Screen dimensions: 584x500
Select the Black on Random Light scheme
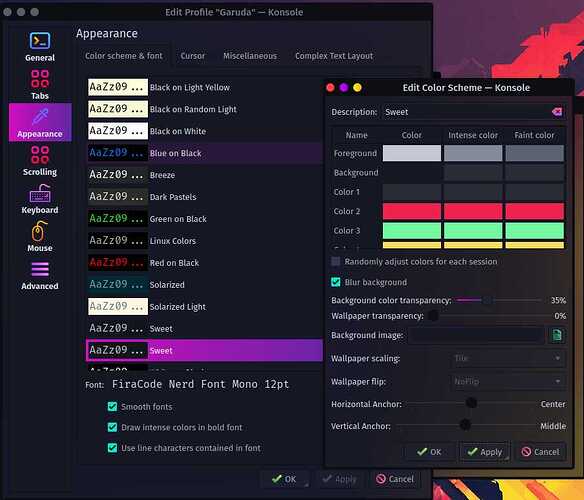(205, 109)
